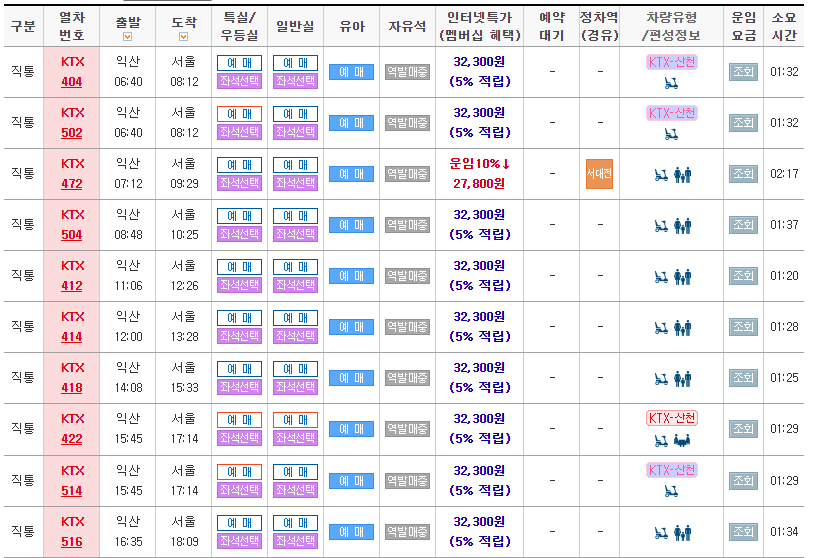Click the facing-seats table icon for KTX 422
This screenshot has width=817, height=558.
682,441
